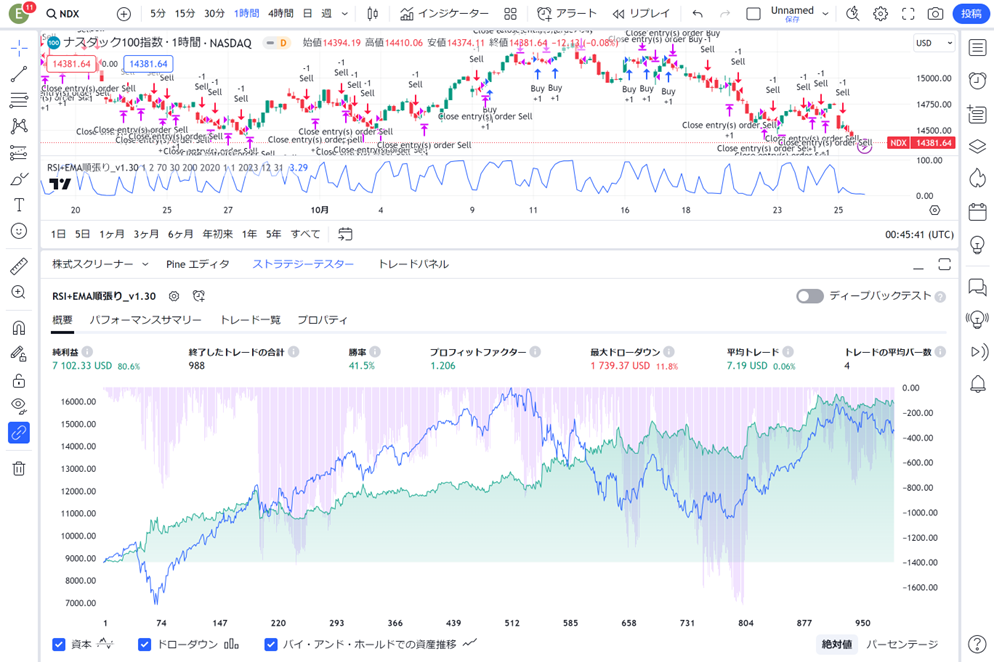Remove drawings with the trash icon
The image size is (994, 662).
click(x=19, y=468)
